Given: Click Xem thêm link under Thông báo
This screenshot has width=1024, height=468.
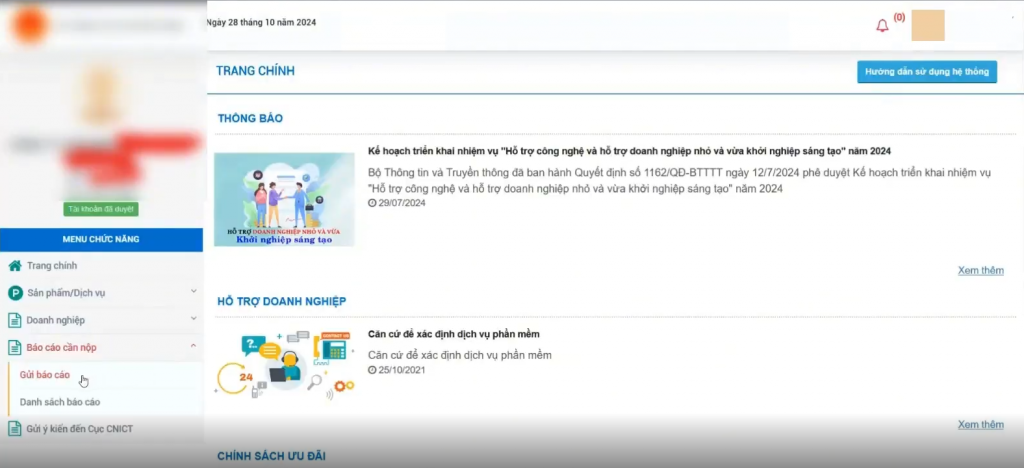Looking at the screenshot, I should pyautogui.click(x=980, y=270).
